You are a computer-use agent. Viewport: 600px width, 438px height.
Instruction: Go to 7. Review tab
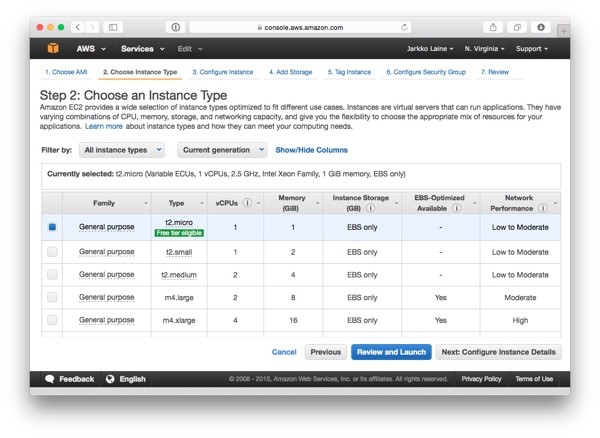pyautogui.click(x=495, y=72)
